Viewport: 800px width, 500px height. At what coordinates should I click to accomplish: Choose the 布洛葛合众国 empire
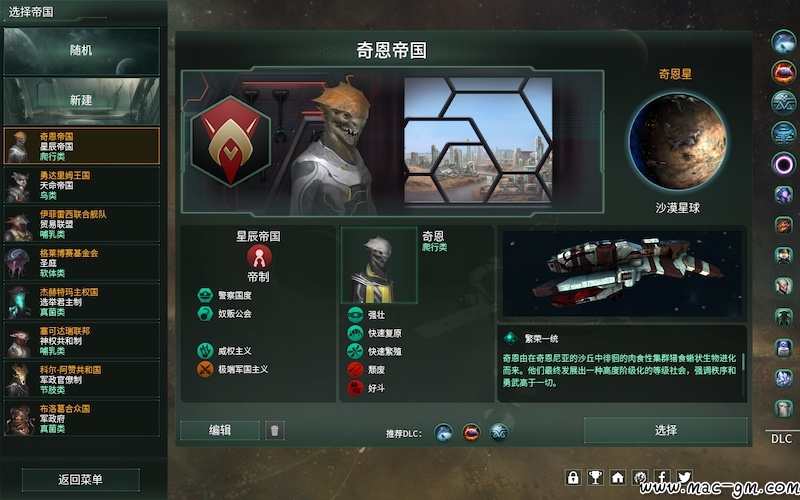(82, 418)
